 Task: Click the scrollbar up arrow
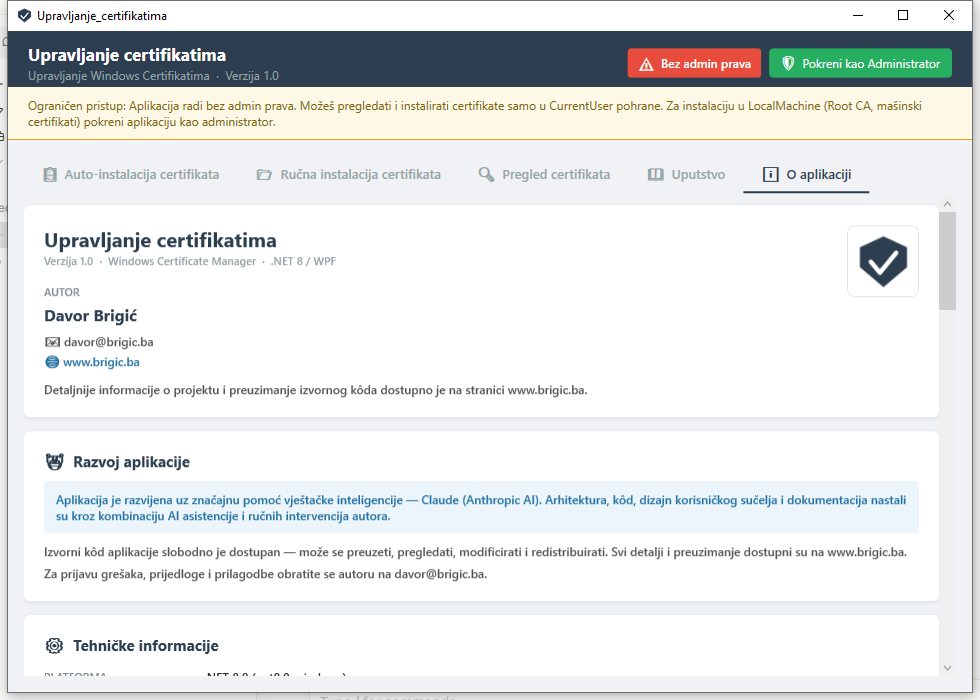(948, 204)
